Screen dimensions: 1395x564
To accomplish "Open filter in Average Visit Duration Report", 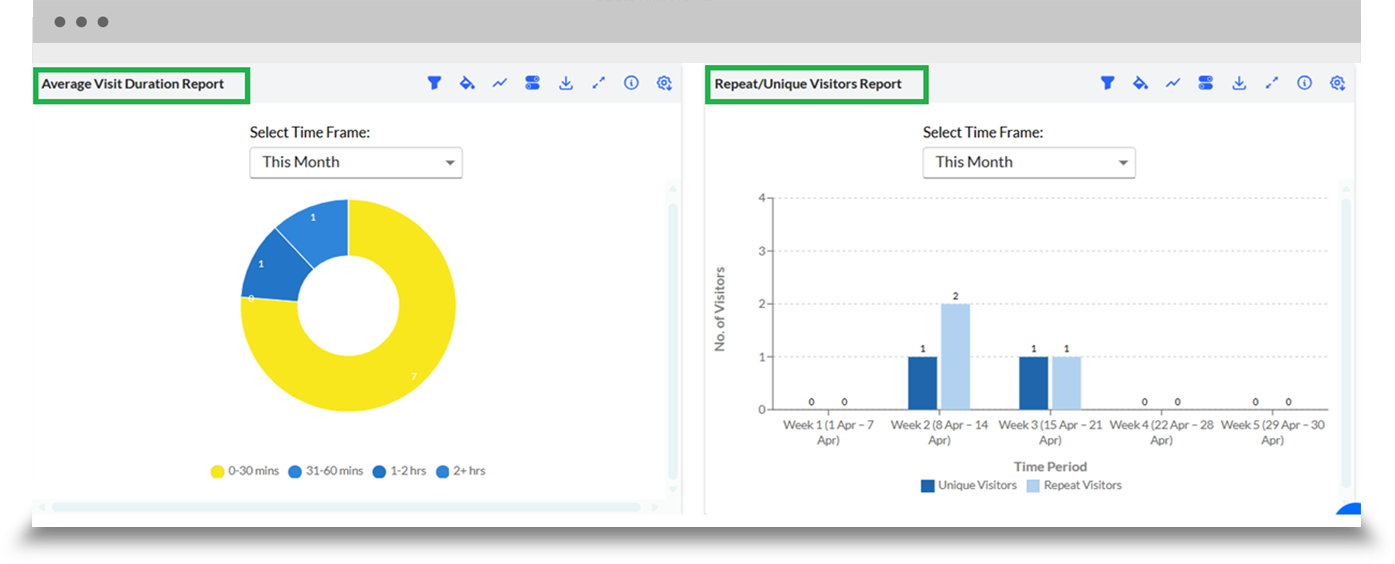I will tap(434, 84).
